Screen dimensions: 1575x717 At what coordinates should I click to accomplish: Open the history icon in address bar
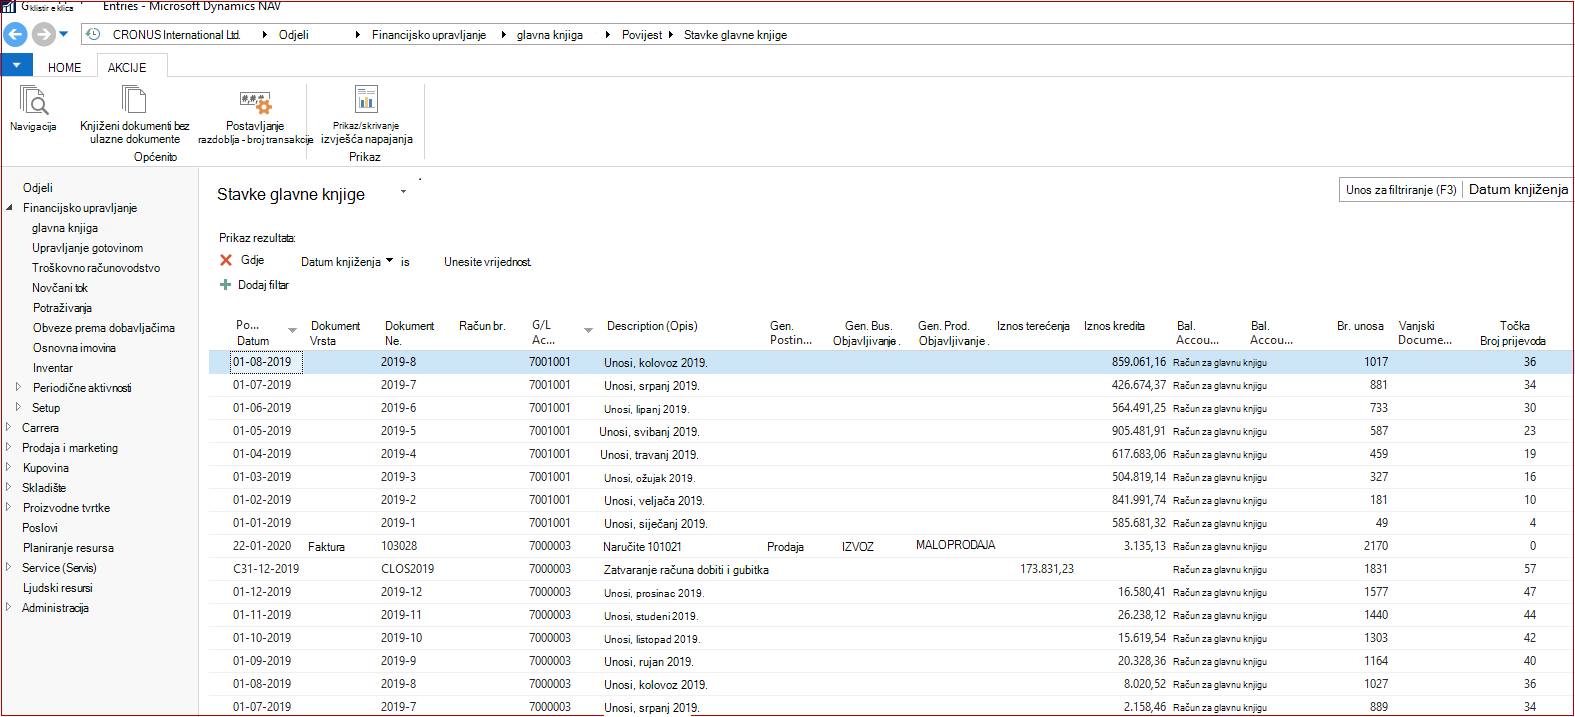(x=93, y=34)
